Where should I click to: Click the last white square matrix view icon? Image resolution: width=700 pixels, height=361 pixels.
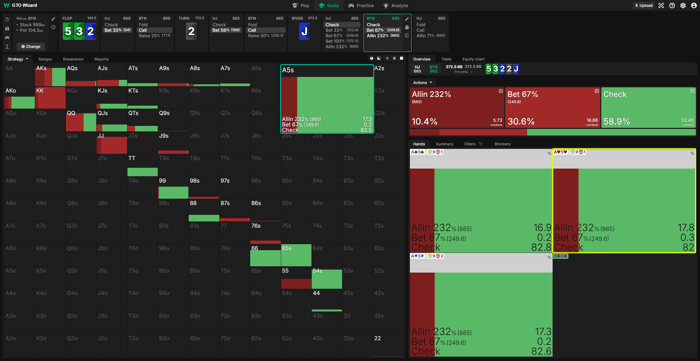tap(401, 58)
